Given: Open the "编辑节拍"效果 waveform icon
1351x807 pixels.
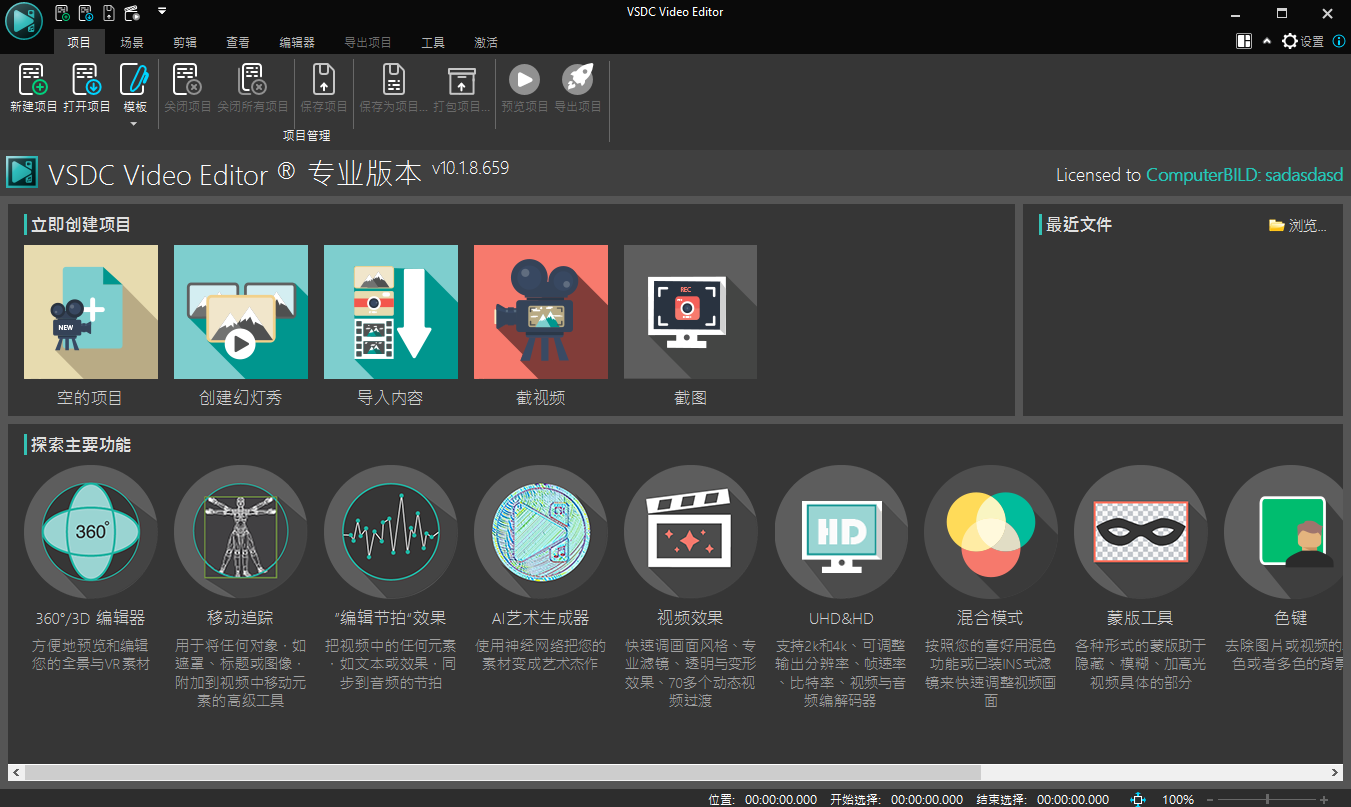Looking at the screenshot, I should tap(391, 532).
